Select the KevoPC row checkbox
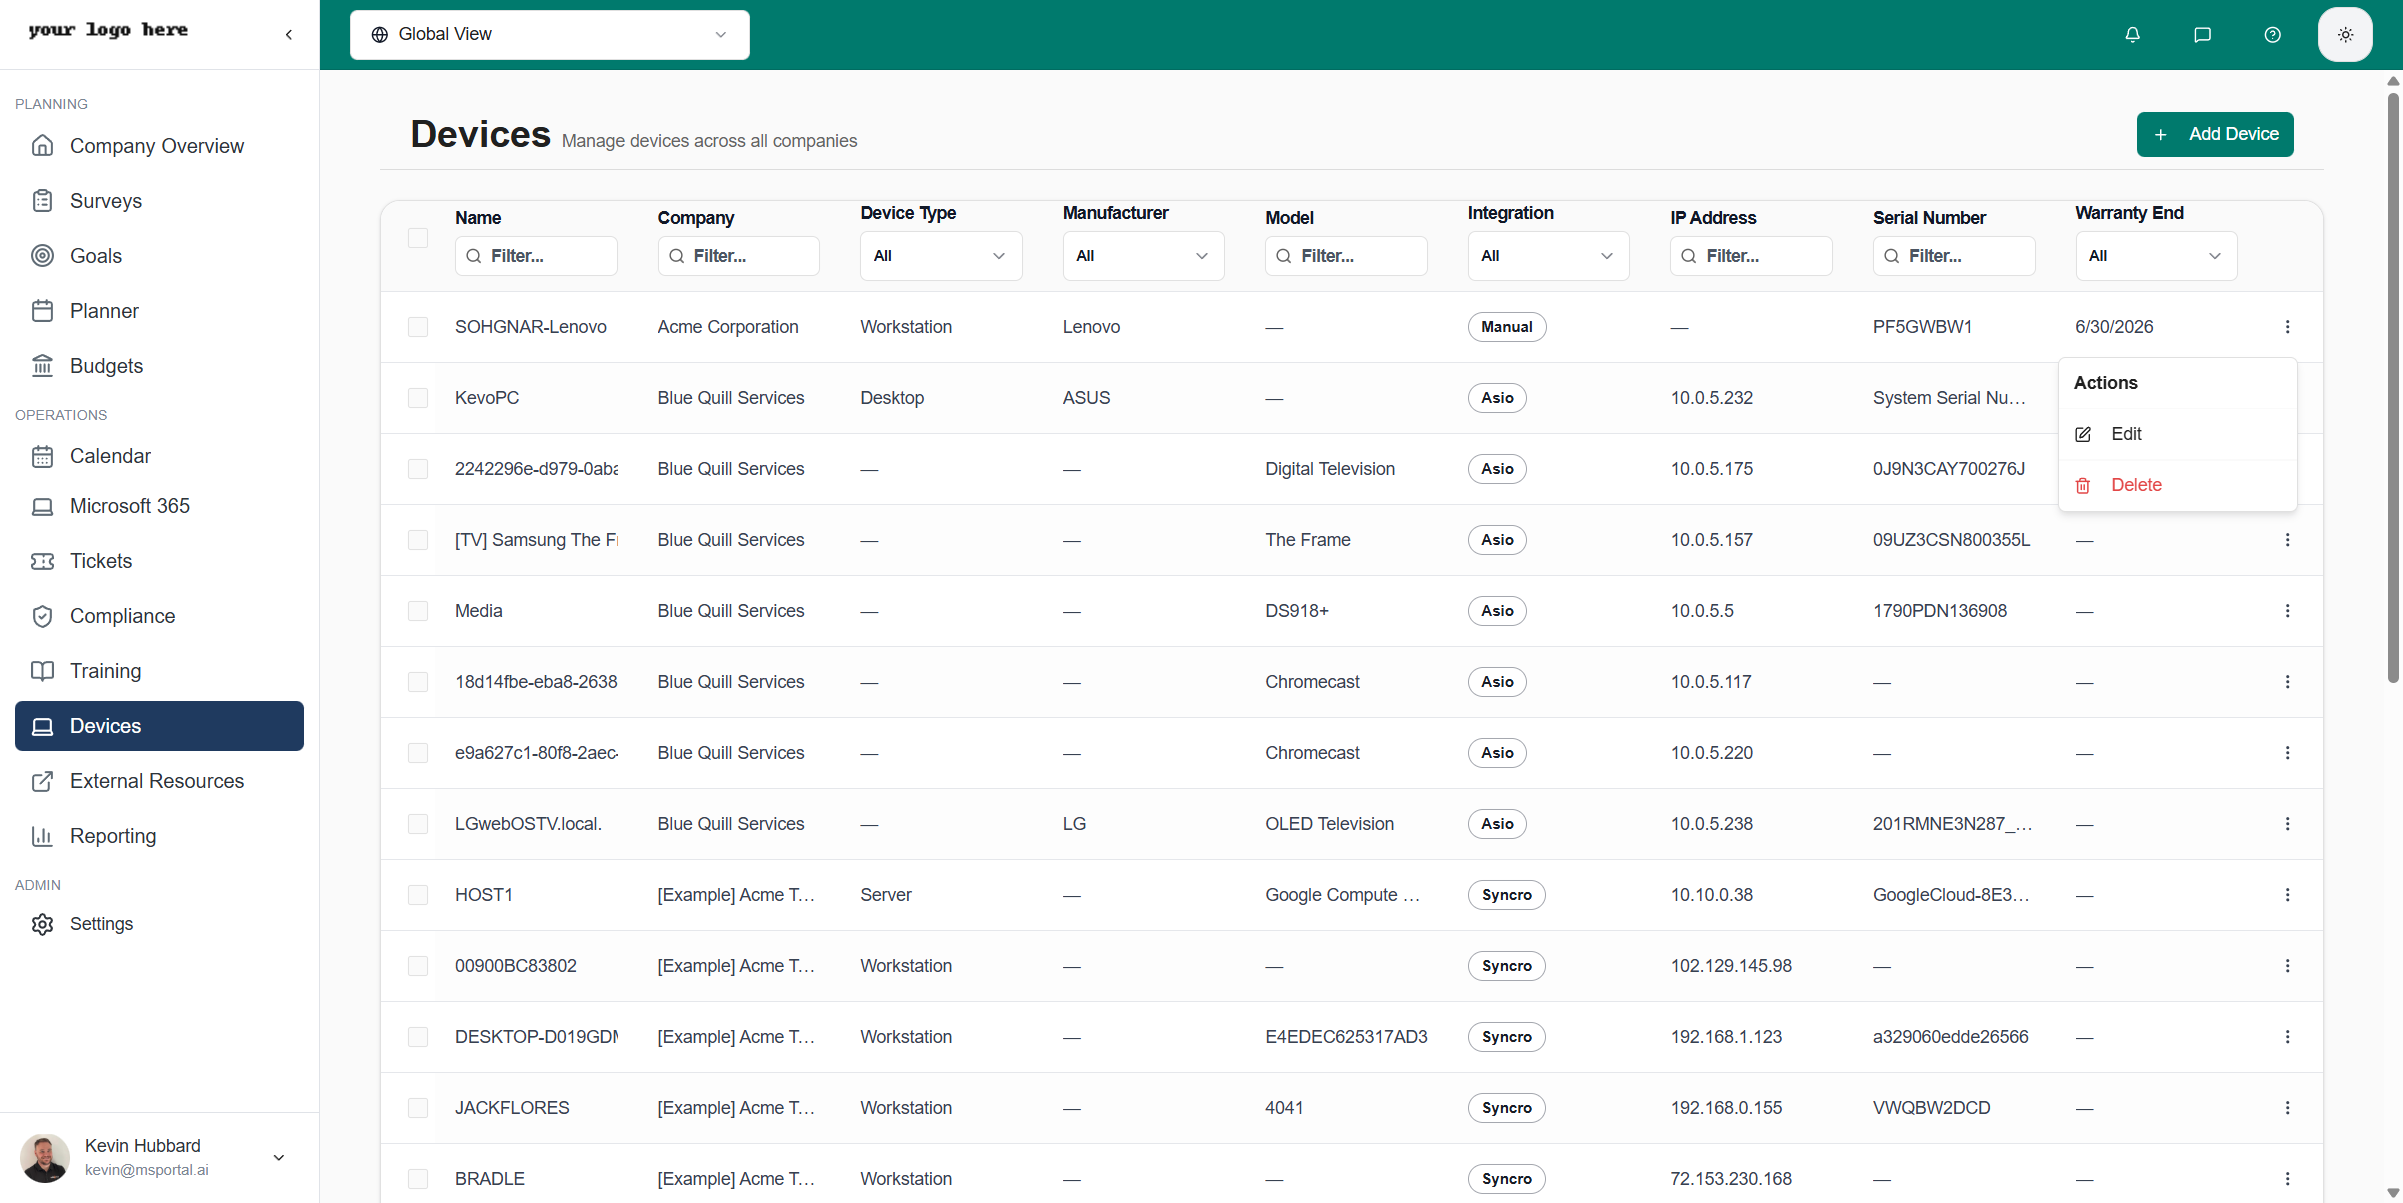Screen dimensions: 2403x1203 [418, 398]
